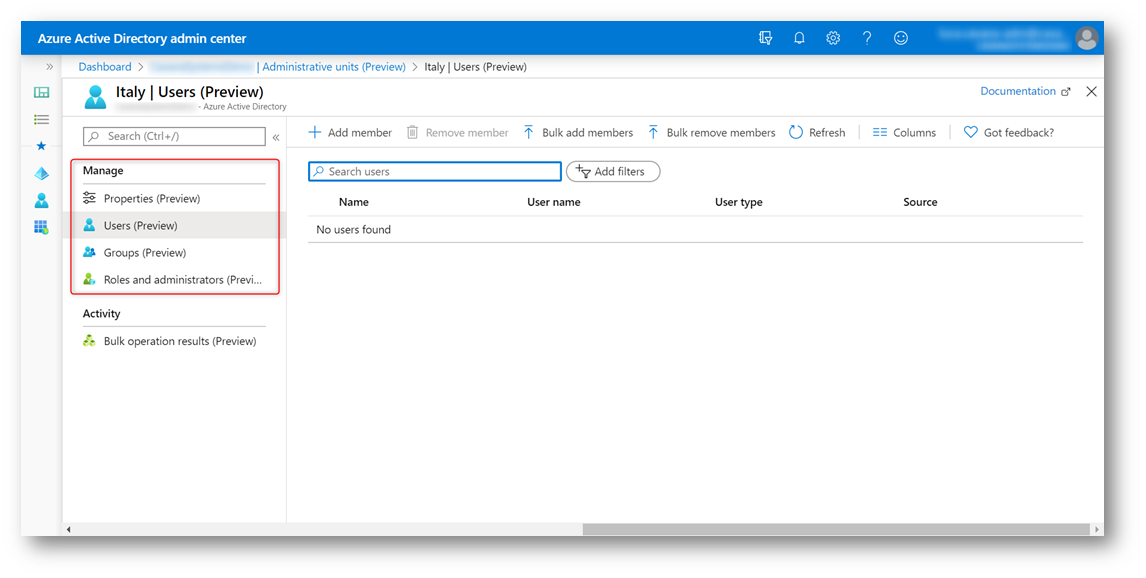Sort by Name column header
This screenshot has height=578, width=1146.
(354, 202)
